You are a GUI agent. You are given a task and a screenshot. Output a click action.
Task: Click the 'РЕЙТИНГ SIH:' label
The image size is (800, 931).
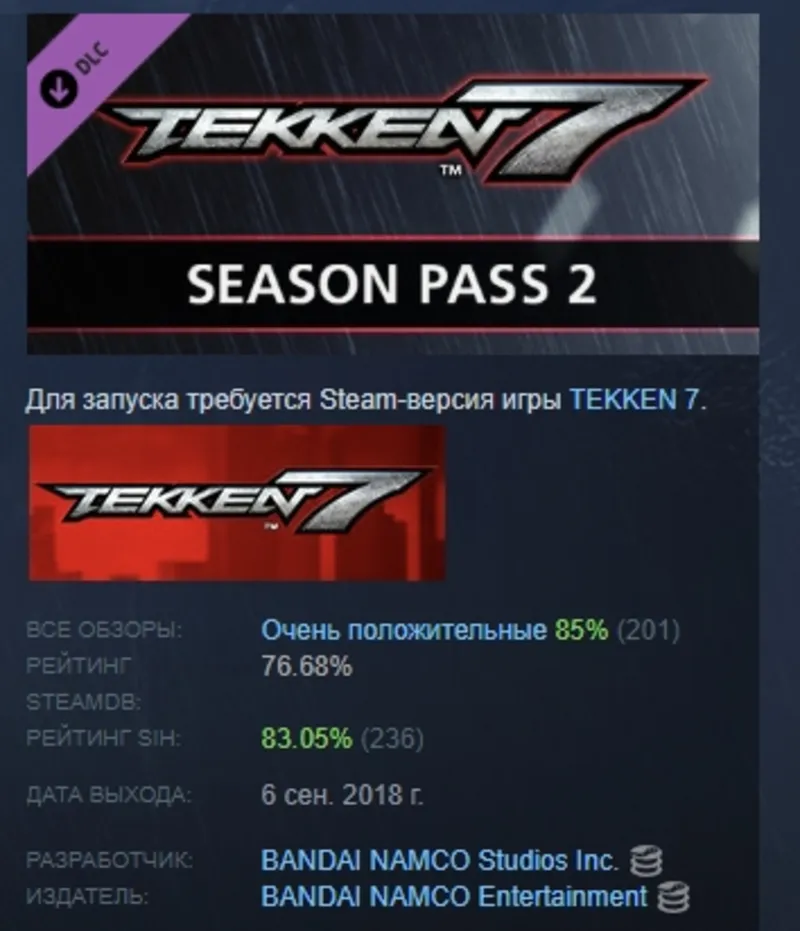click(x=102, y=739)
